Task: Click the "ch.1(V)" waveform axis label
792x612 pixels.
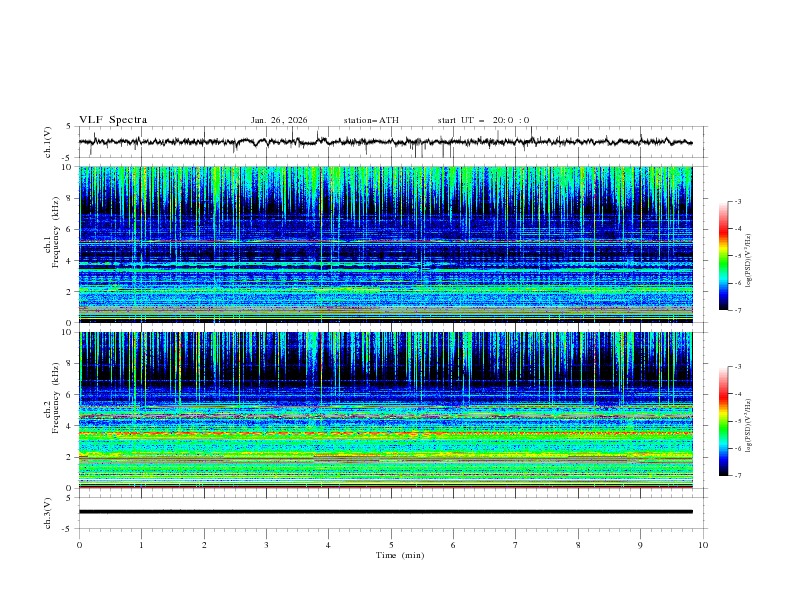Action: [x=48, y=142]
